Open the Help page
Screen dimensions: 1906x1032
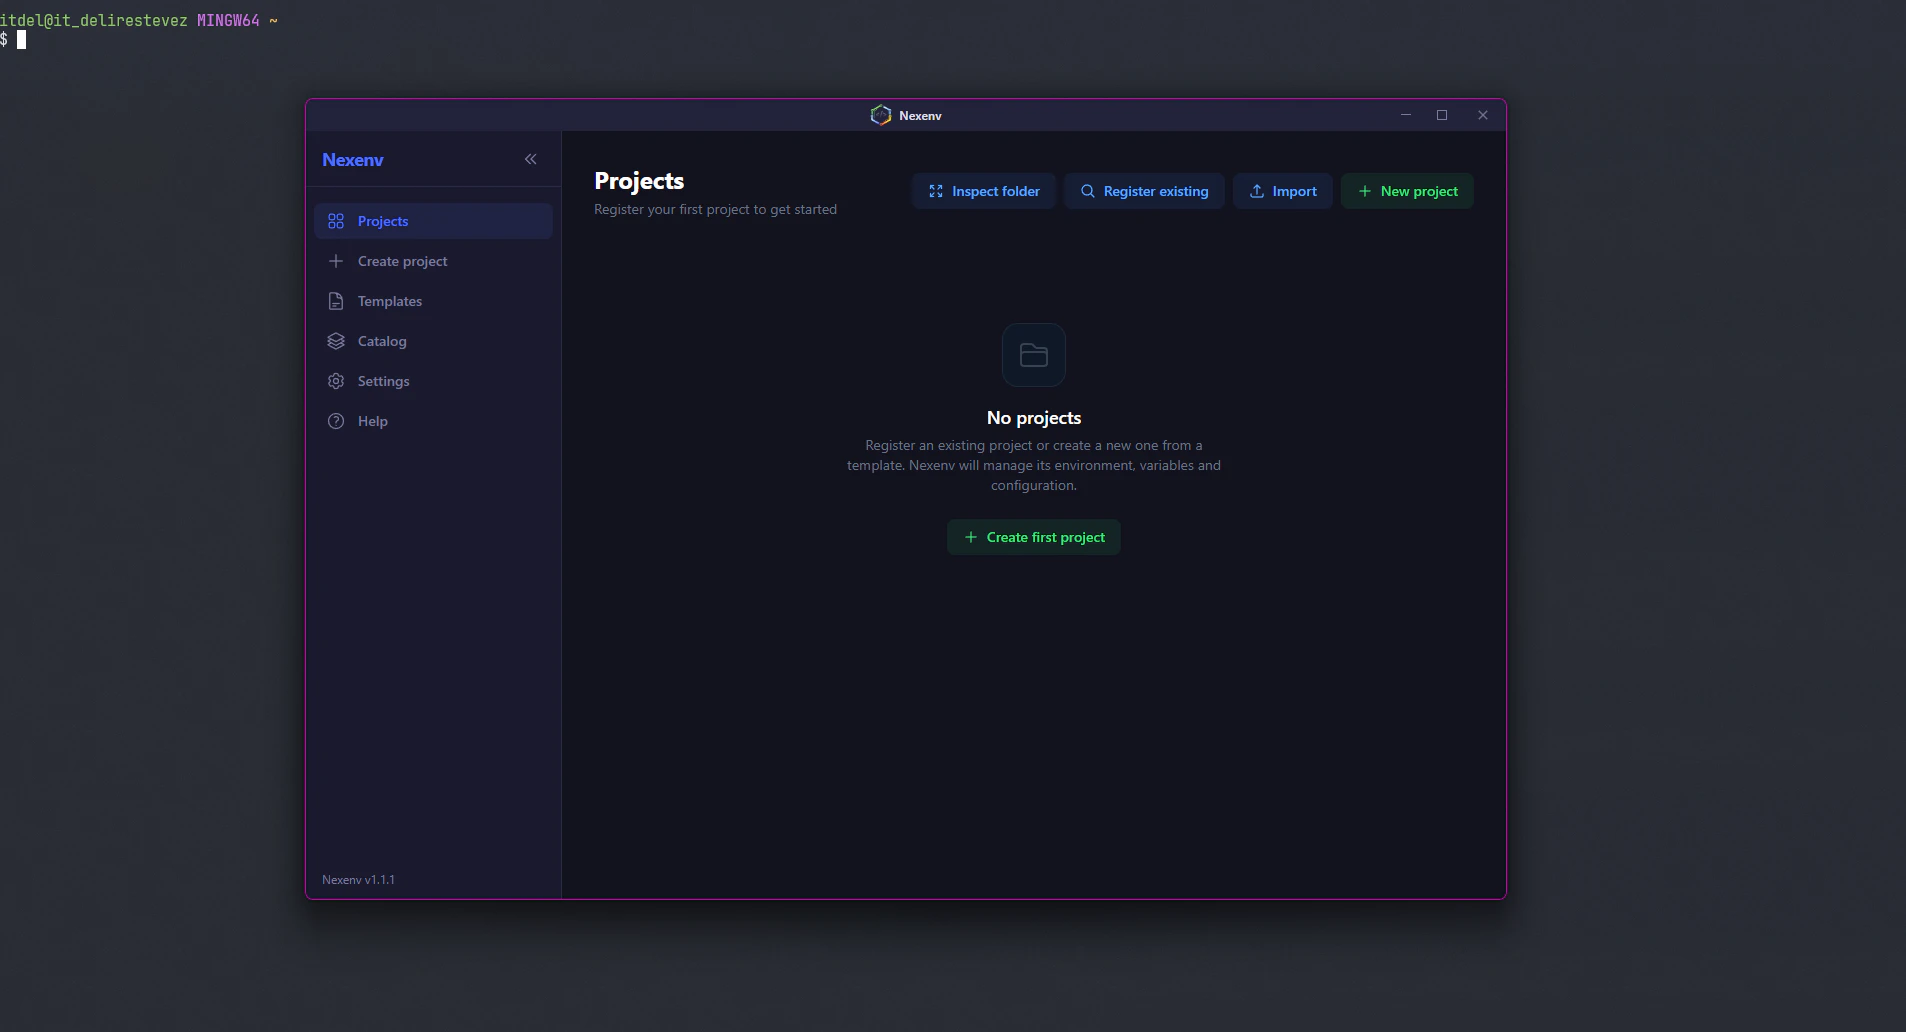pos(433,421)
